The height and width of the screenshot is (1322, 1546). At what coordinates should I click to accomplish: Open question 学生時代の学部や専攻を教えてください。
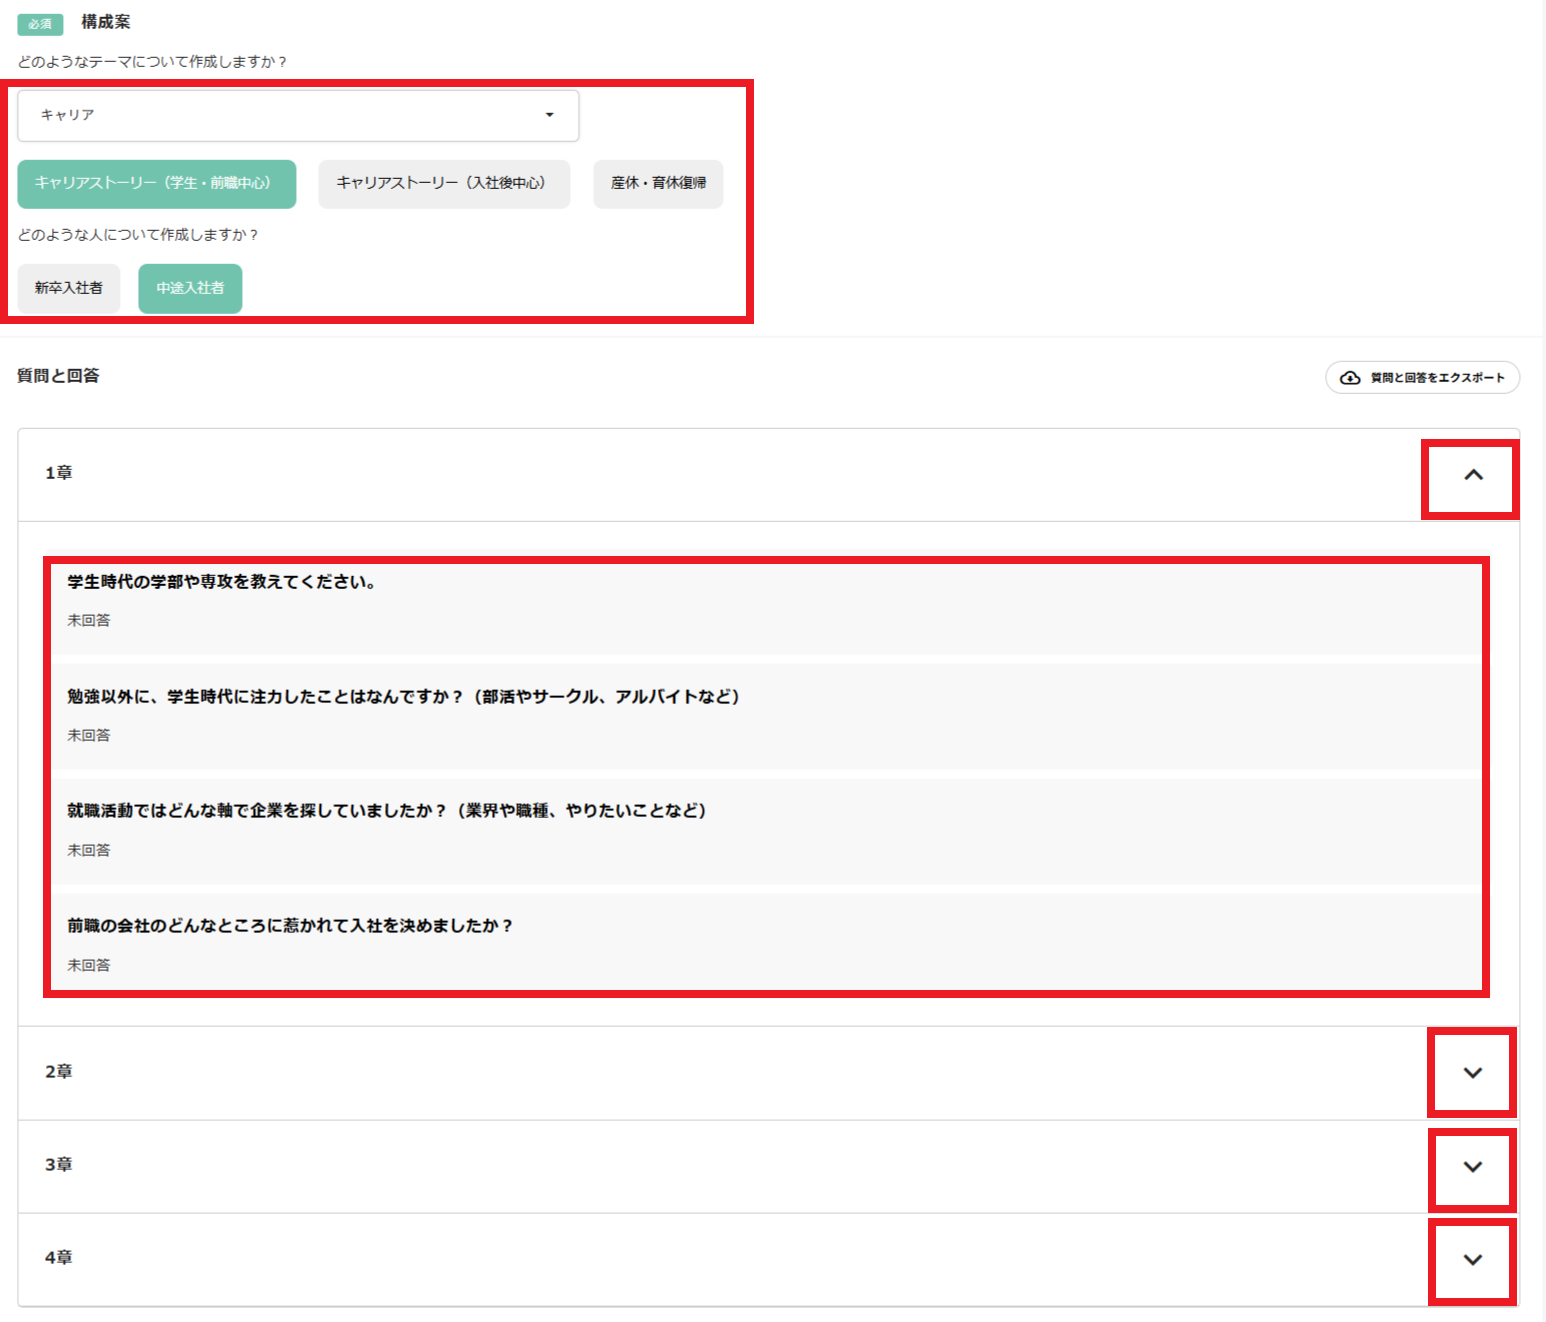[766, 603]
